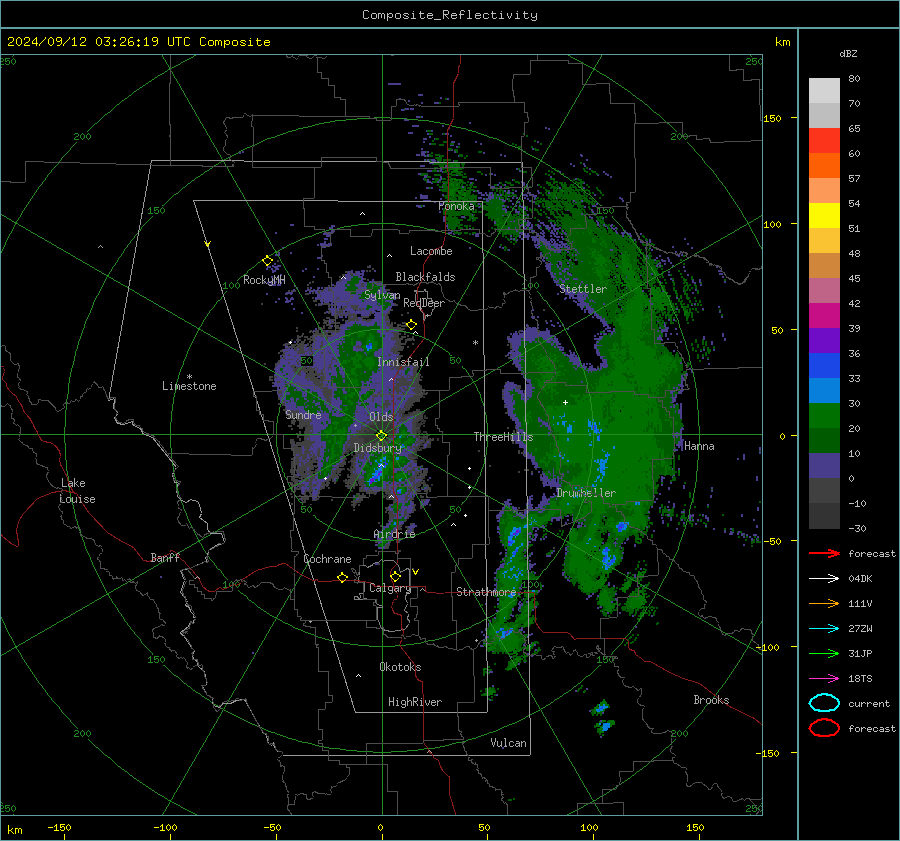Click the RedDeer city label
The image size is (900, 841).
point(424,303)
